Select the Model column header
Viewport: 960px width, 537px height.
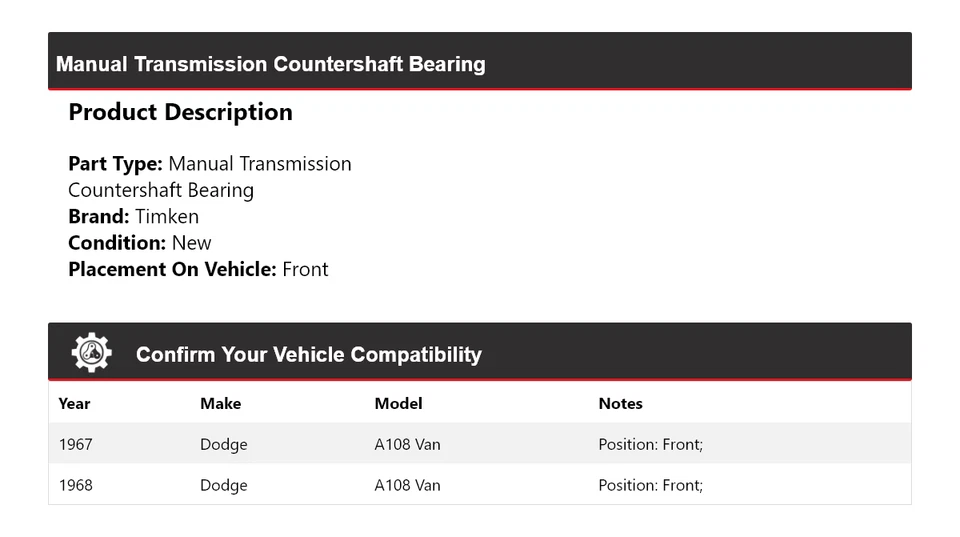(398, 404)
